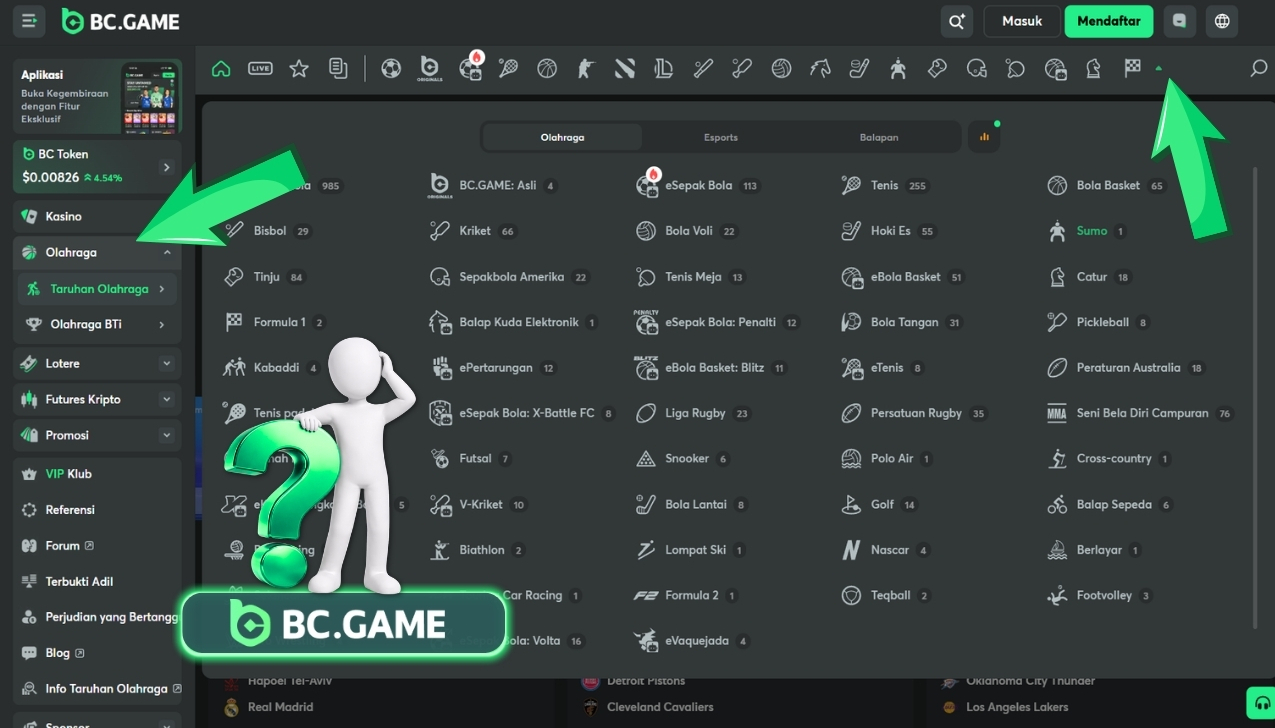Expand the BC Token price chevron

coord(166,167)
